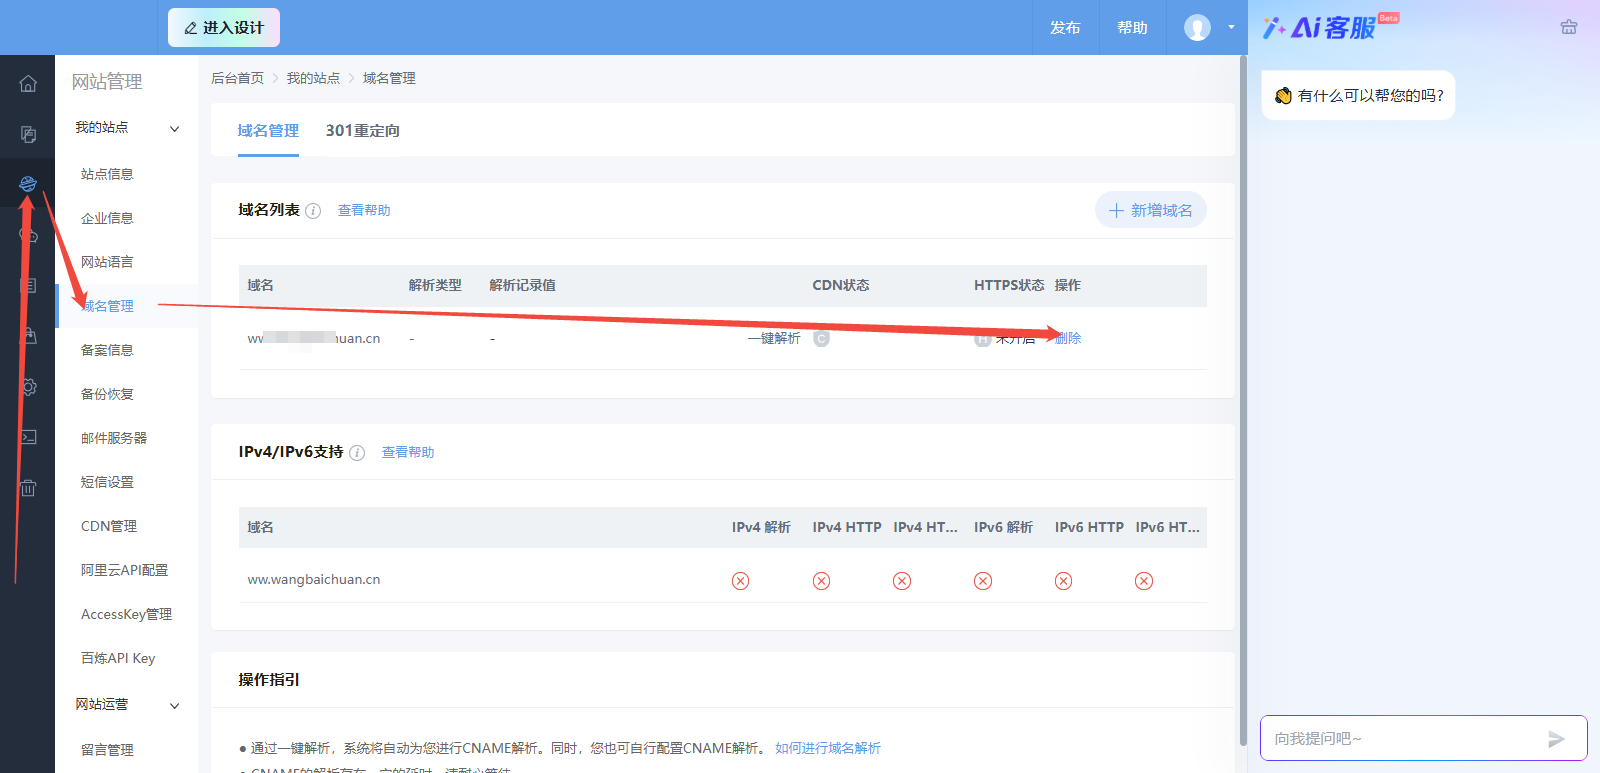The image size is (1600, 773).
Task: Go to 我的站点 breadcrumb
Action: tap(313, 78)
